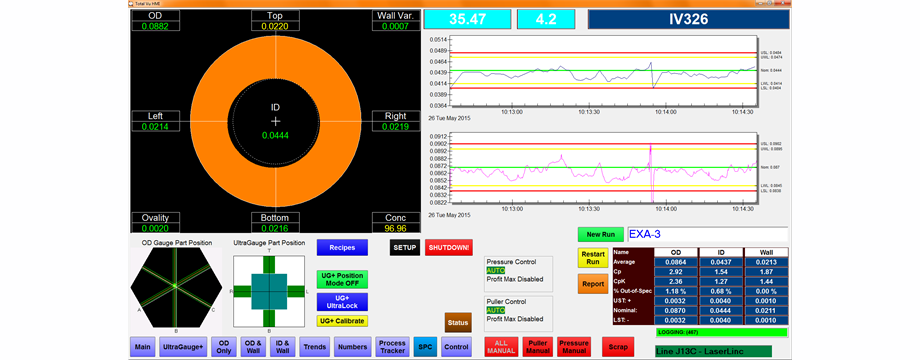Select the Wall Var. reading 0.0007
Image resolution: width=920 pixels, height=360 pixels.
pos(395,26)
